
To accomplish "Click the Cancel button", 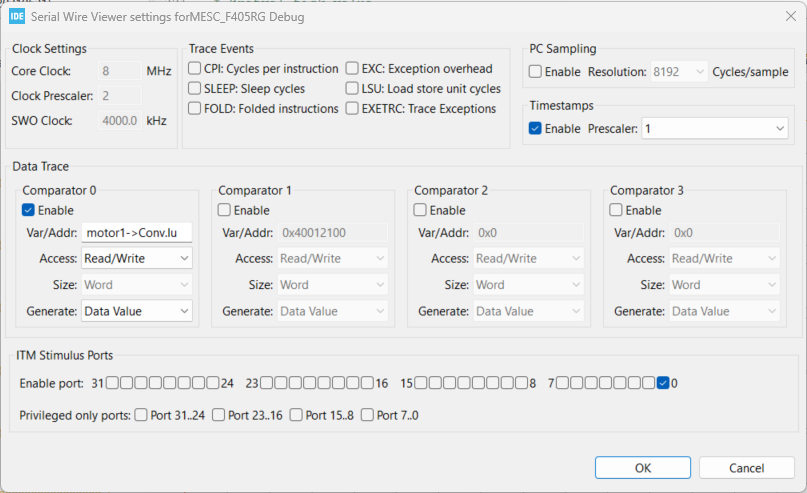I will [747, 467].
